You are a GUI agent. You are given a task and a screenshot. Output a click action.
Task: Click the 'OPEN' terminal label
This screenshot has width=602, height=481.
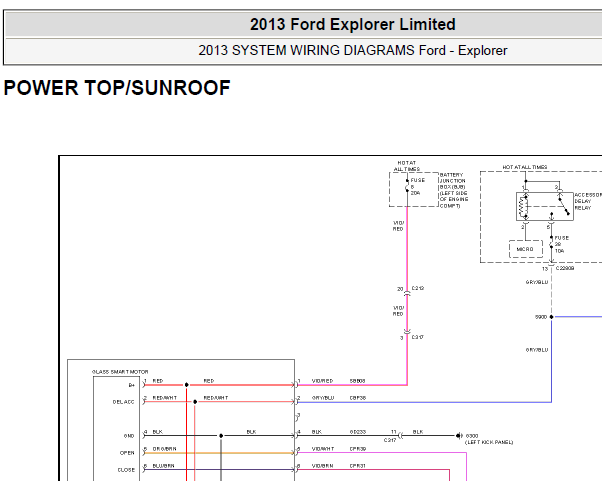click(x=127, y=453)
